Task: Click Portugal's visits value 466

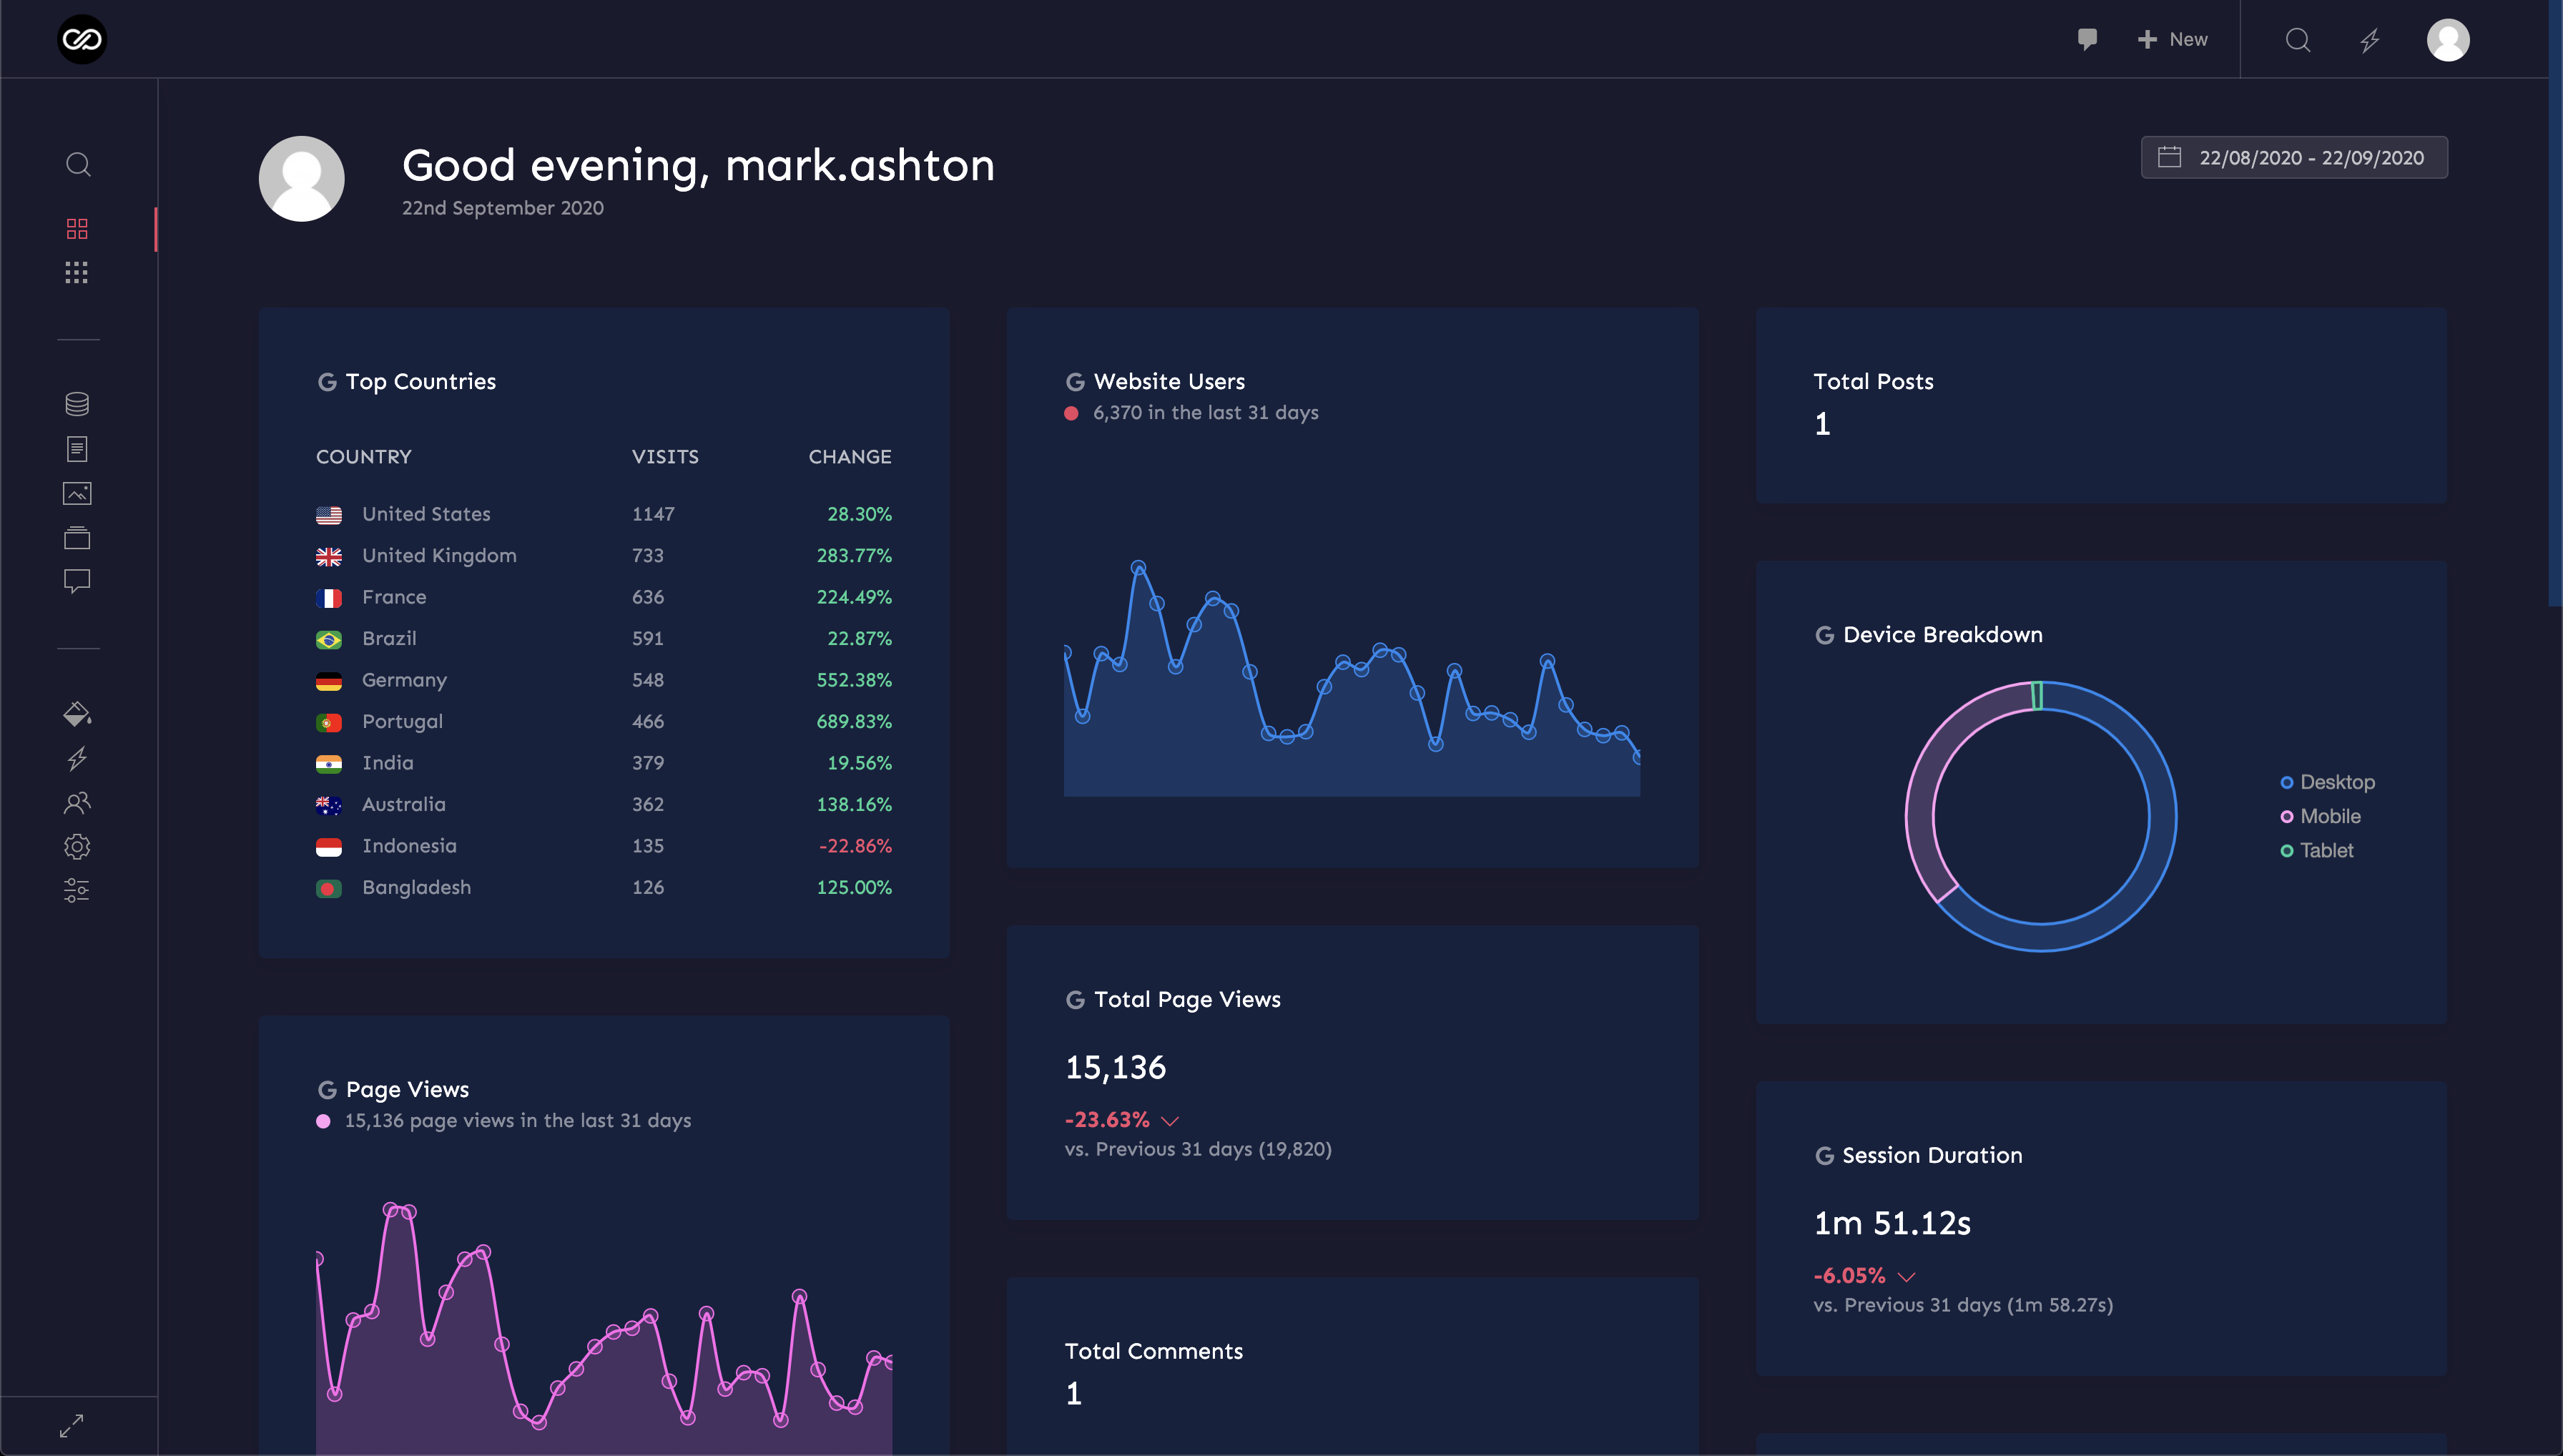Action: click(648, 722)
